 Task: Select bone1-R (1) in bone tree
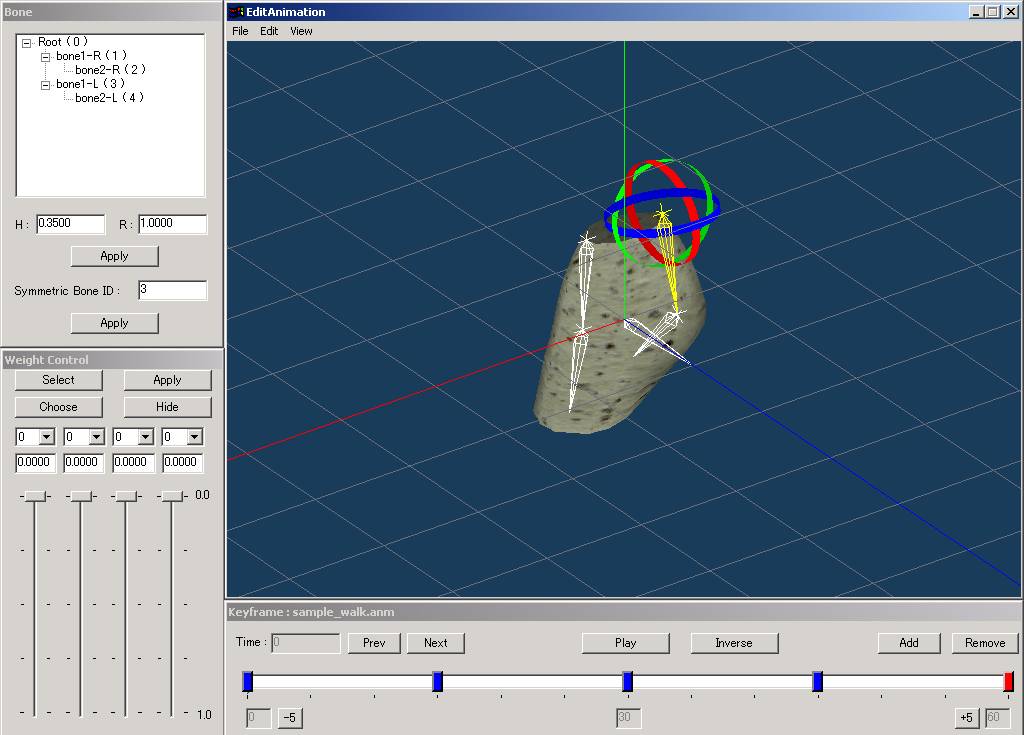coord(91,56)
